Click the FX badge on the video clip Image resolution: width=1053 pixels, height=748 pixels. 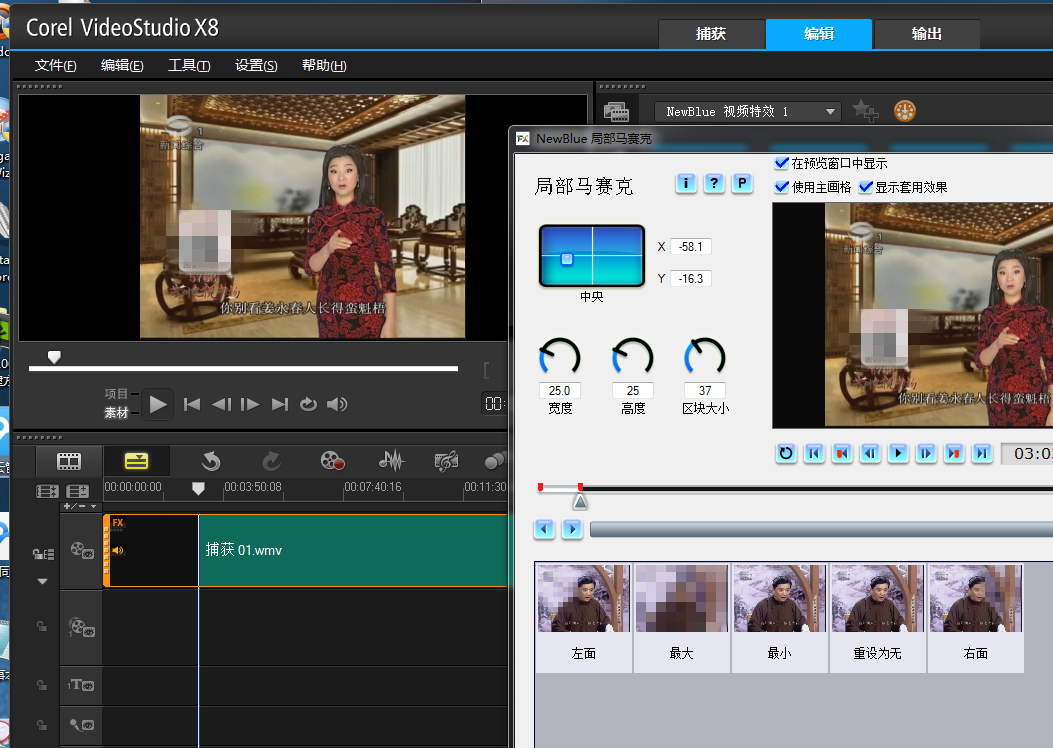tap(118, 522)
